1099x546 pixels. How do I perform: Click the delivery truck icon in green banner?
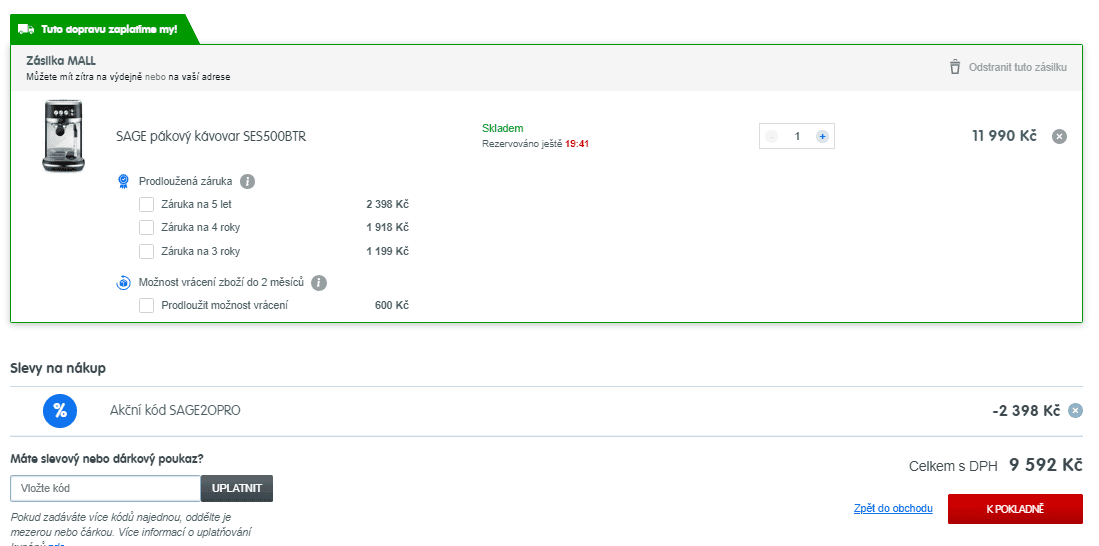26,29
